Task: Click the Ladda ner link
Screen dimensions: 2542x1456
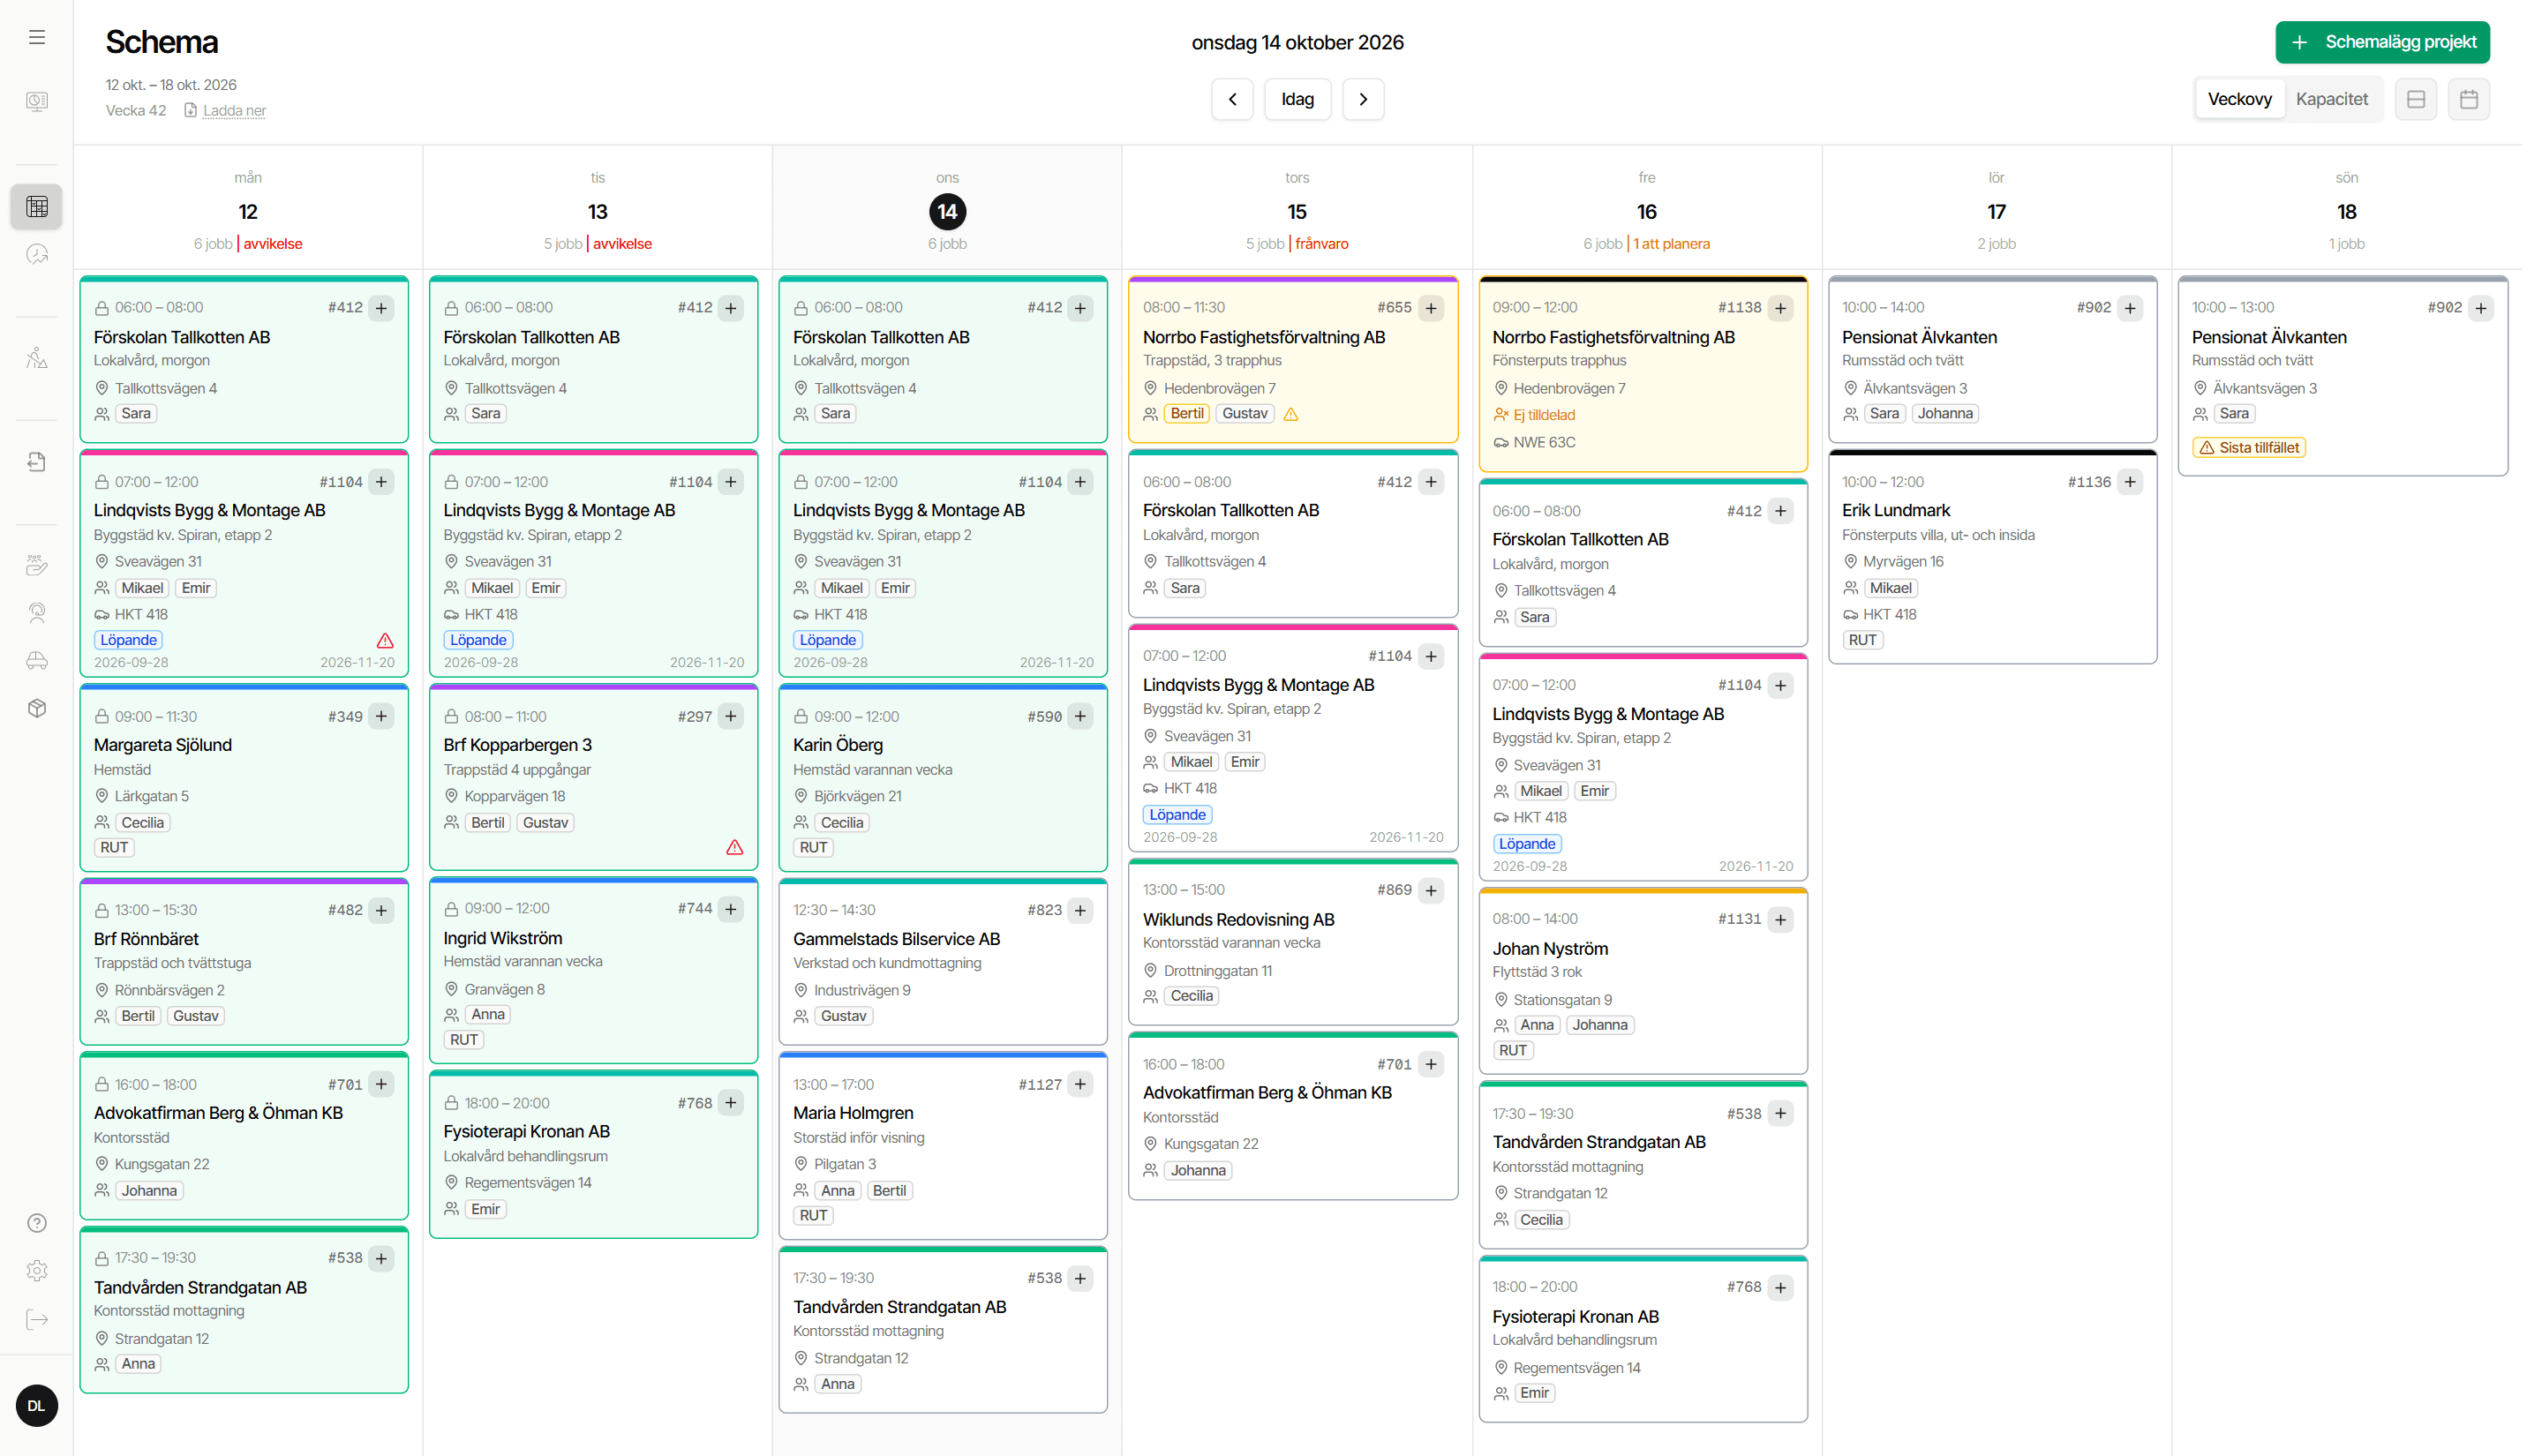Action: click(x=234, y=111)
